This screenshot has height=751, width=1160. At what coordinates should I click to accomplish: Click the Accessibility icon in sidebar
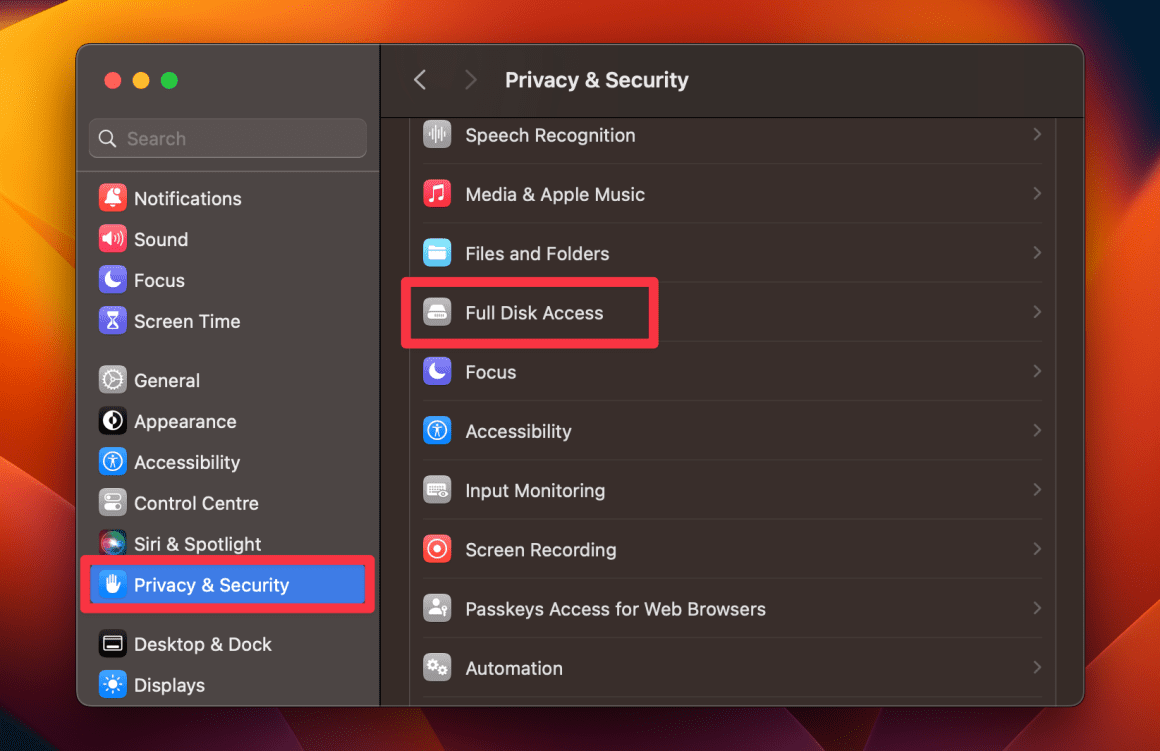(x=113, y=462)
